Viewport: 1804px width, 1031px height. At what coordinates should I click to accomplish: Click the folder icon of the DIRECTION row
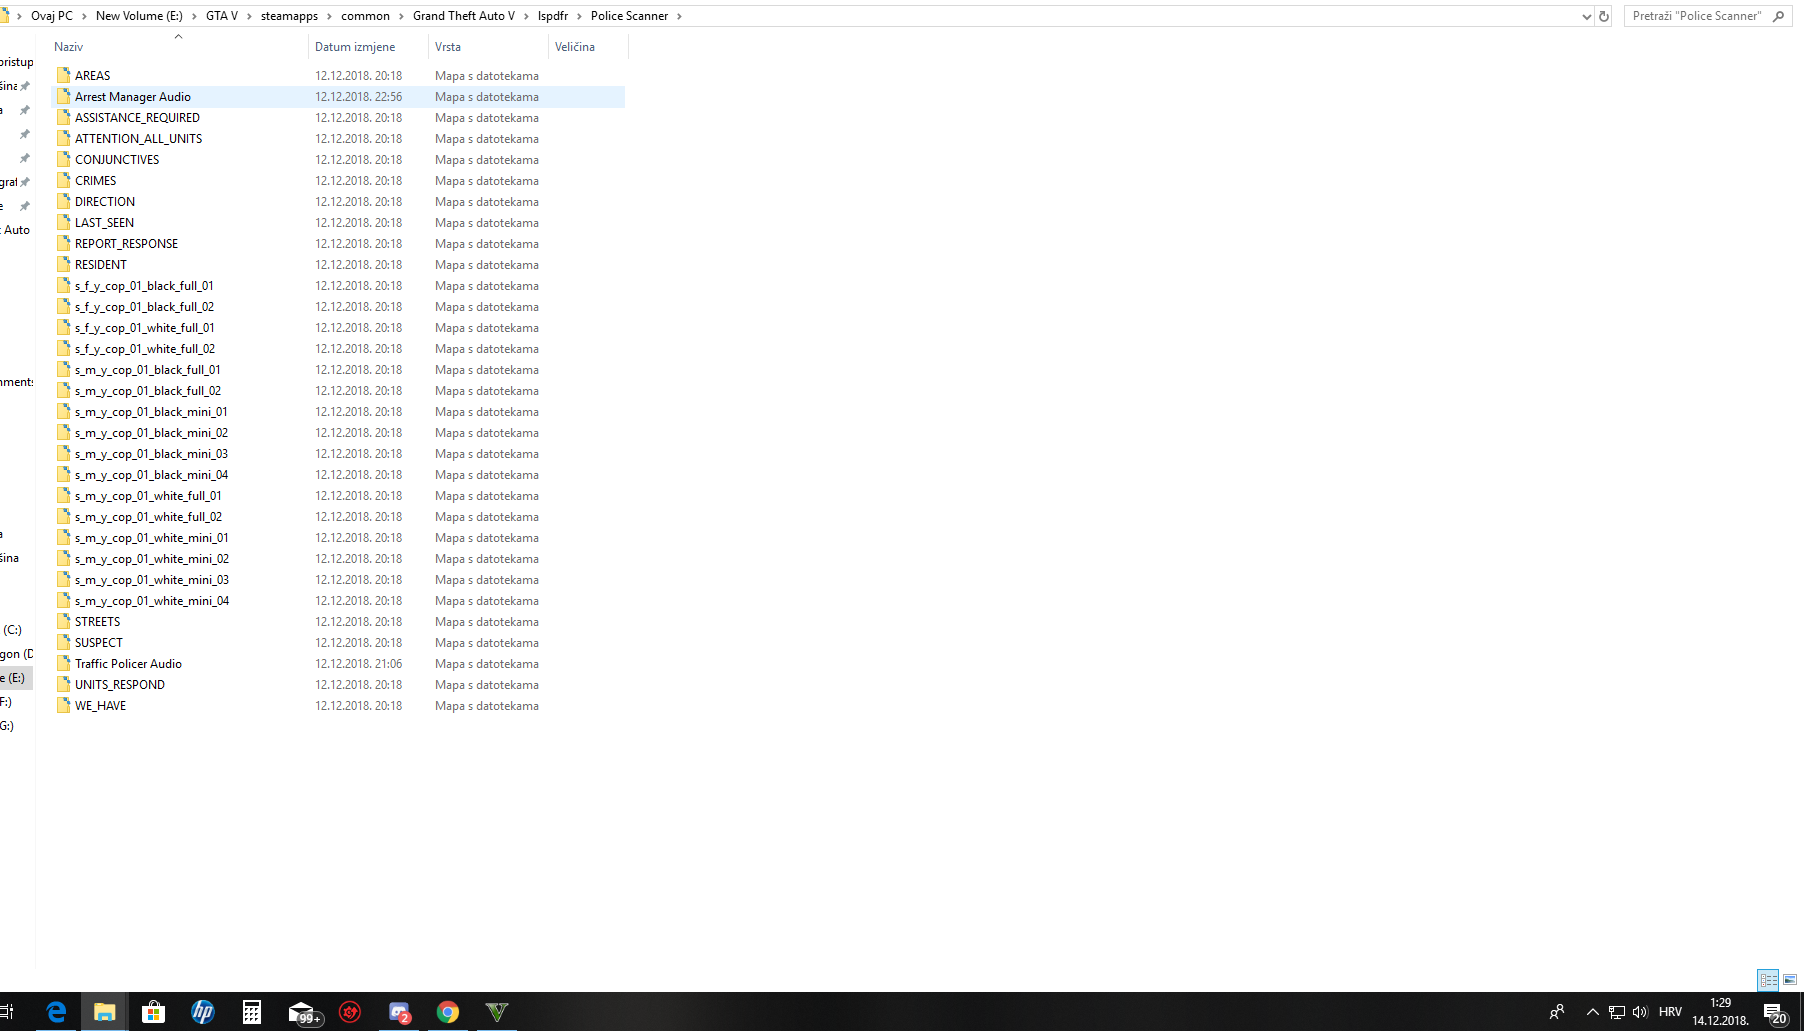[64, 201]
